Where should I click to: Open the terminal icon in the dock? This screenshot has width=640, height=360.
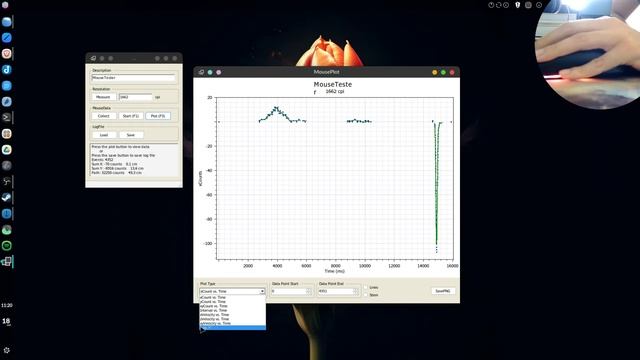(7, 118)
